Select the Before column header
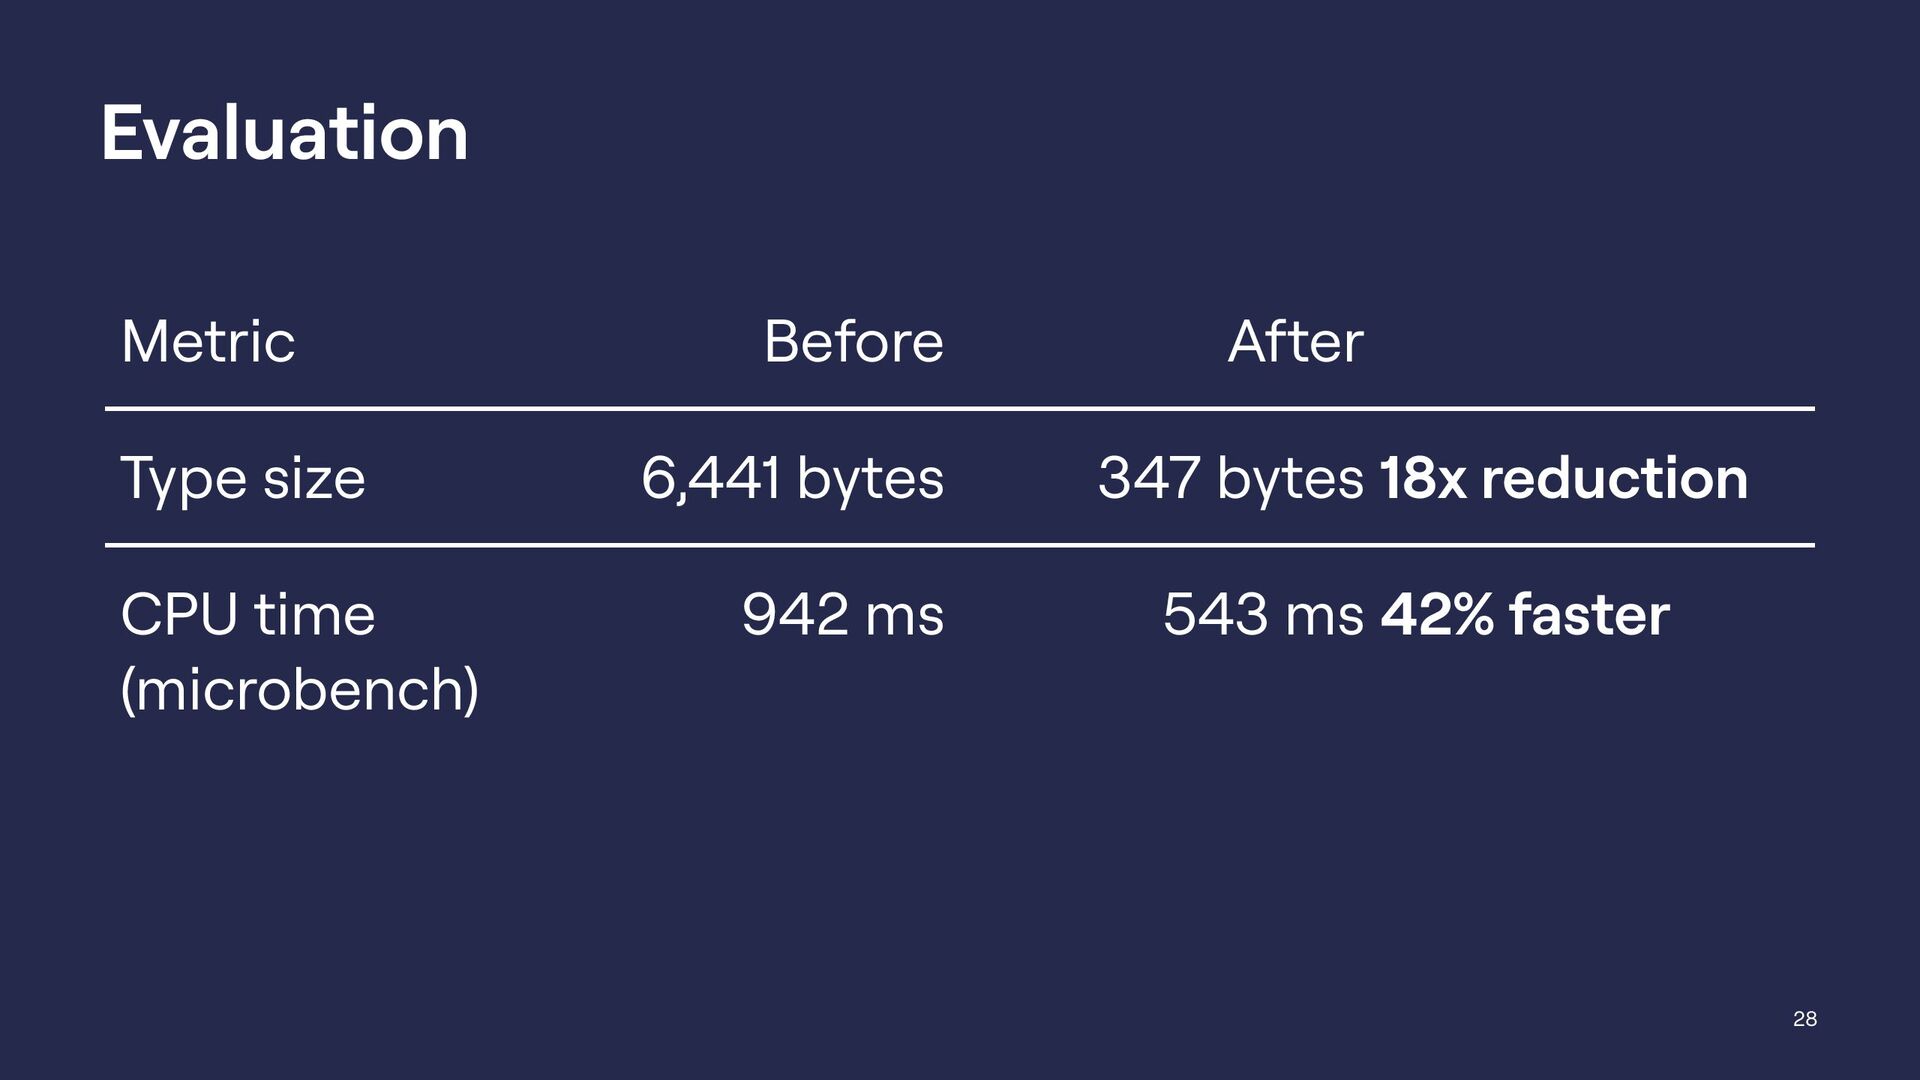The width and height of the screenshot is (1920, 1080). click(x=853, y=342)
